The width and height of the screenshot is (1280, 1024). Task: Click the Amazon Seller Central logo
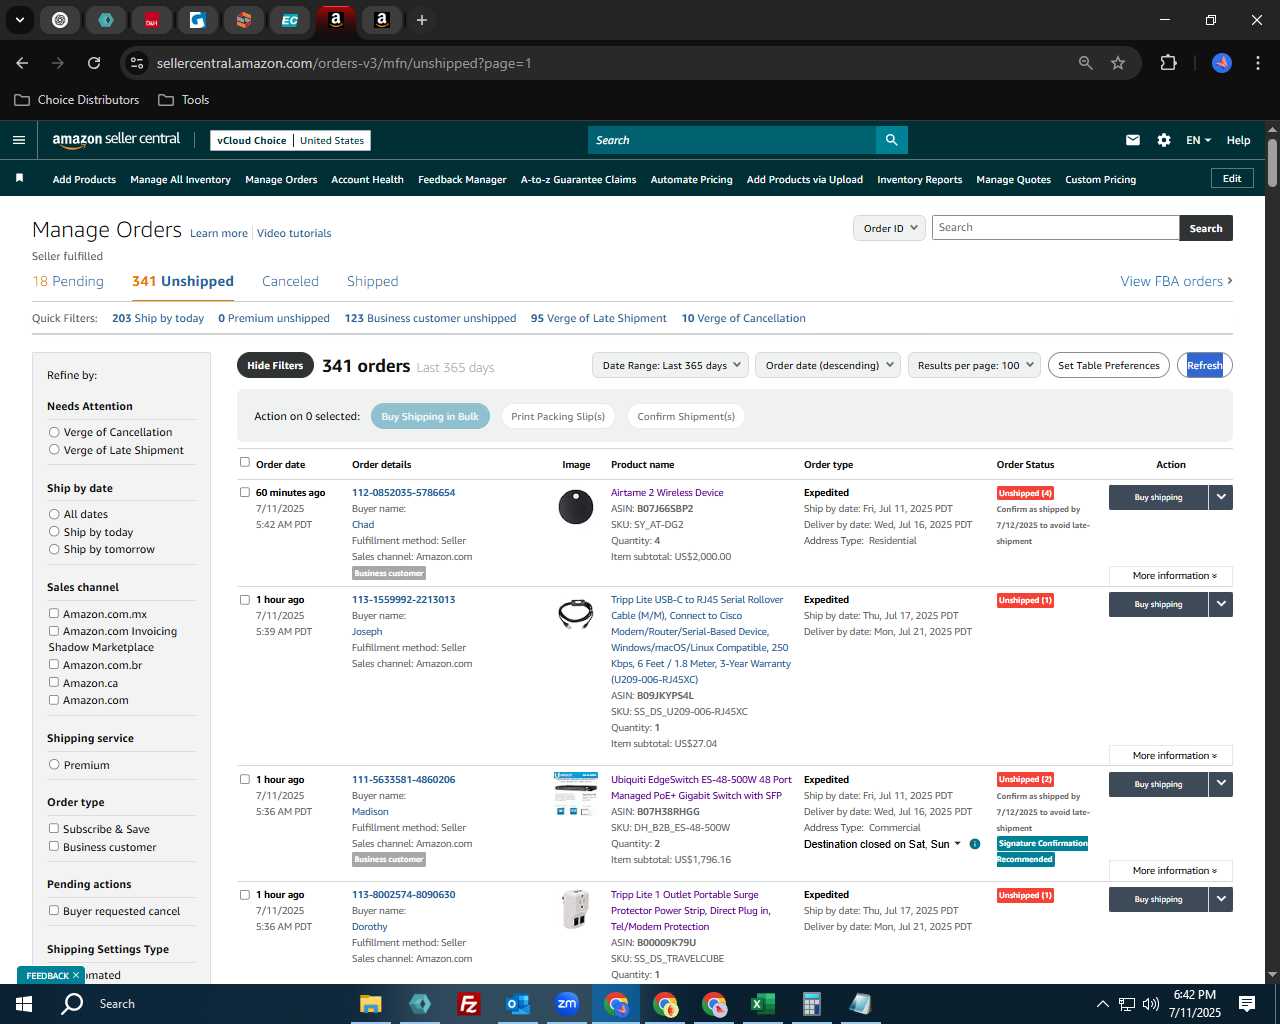coord(116,140)
